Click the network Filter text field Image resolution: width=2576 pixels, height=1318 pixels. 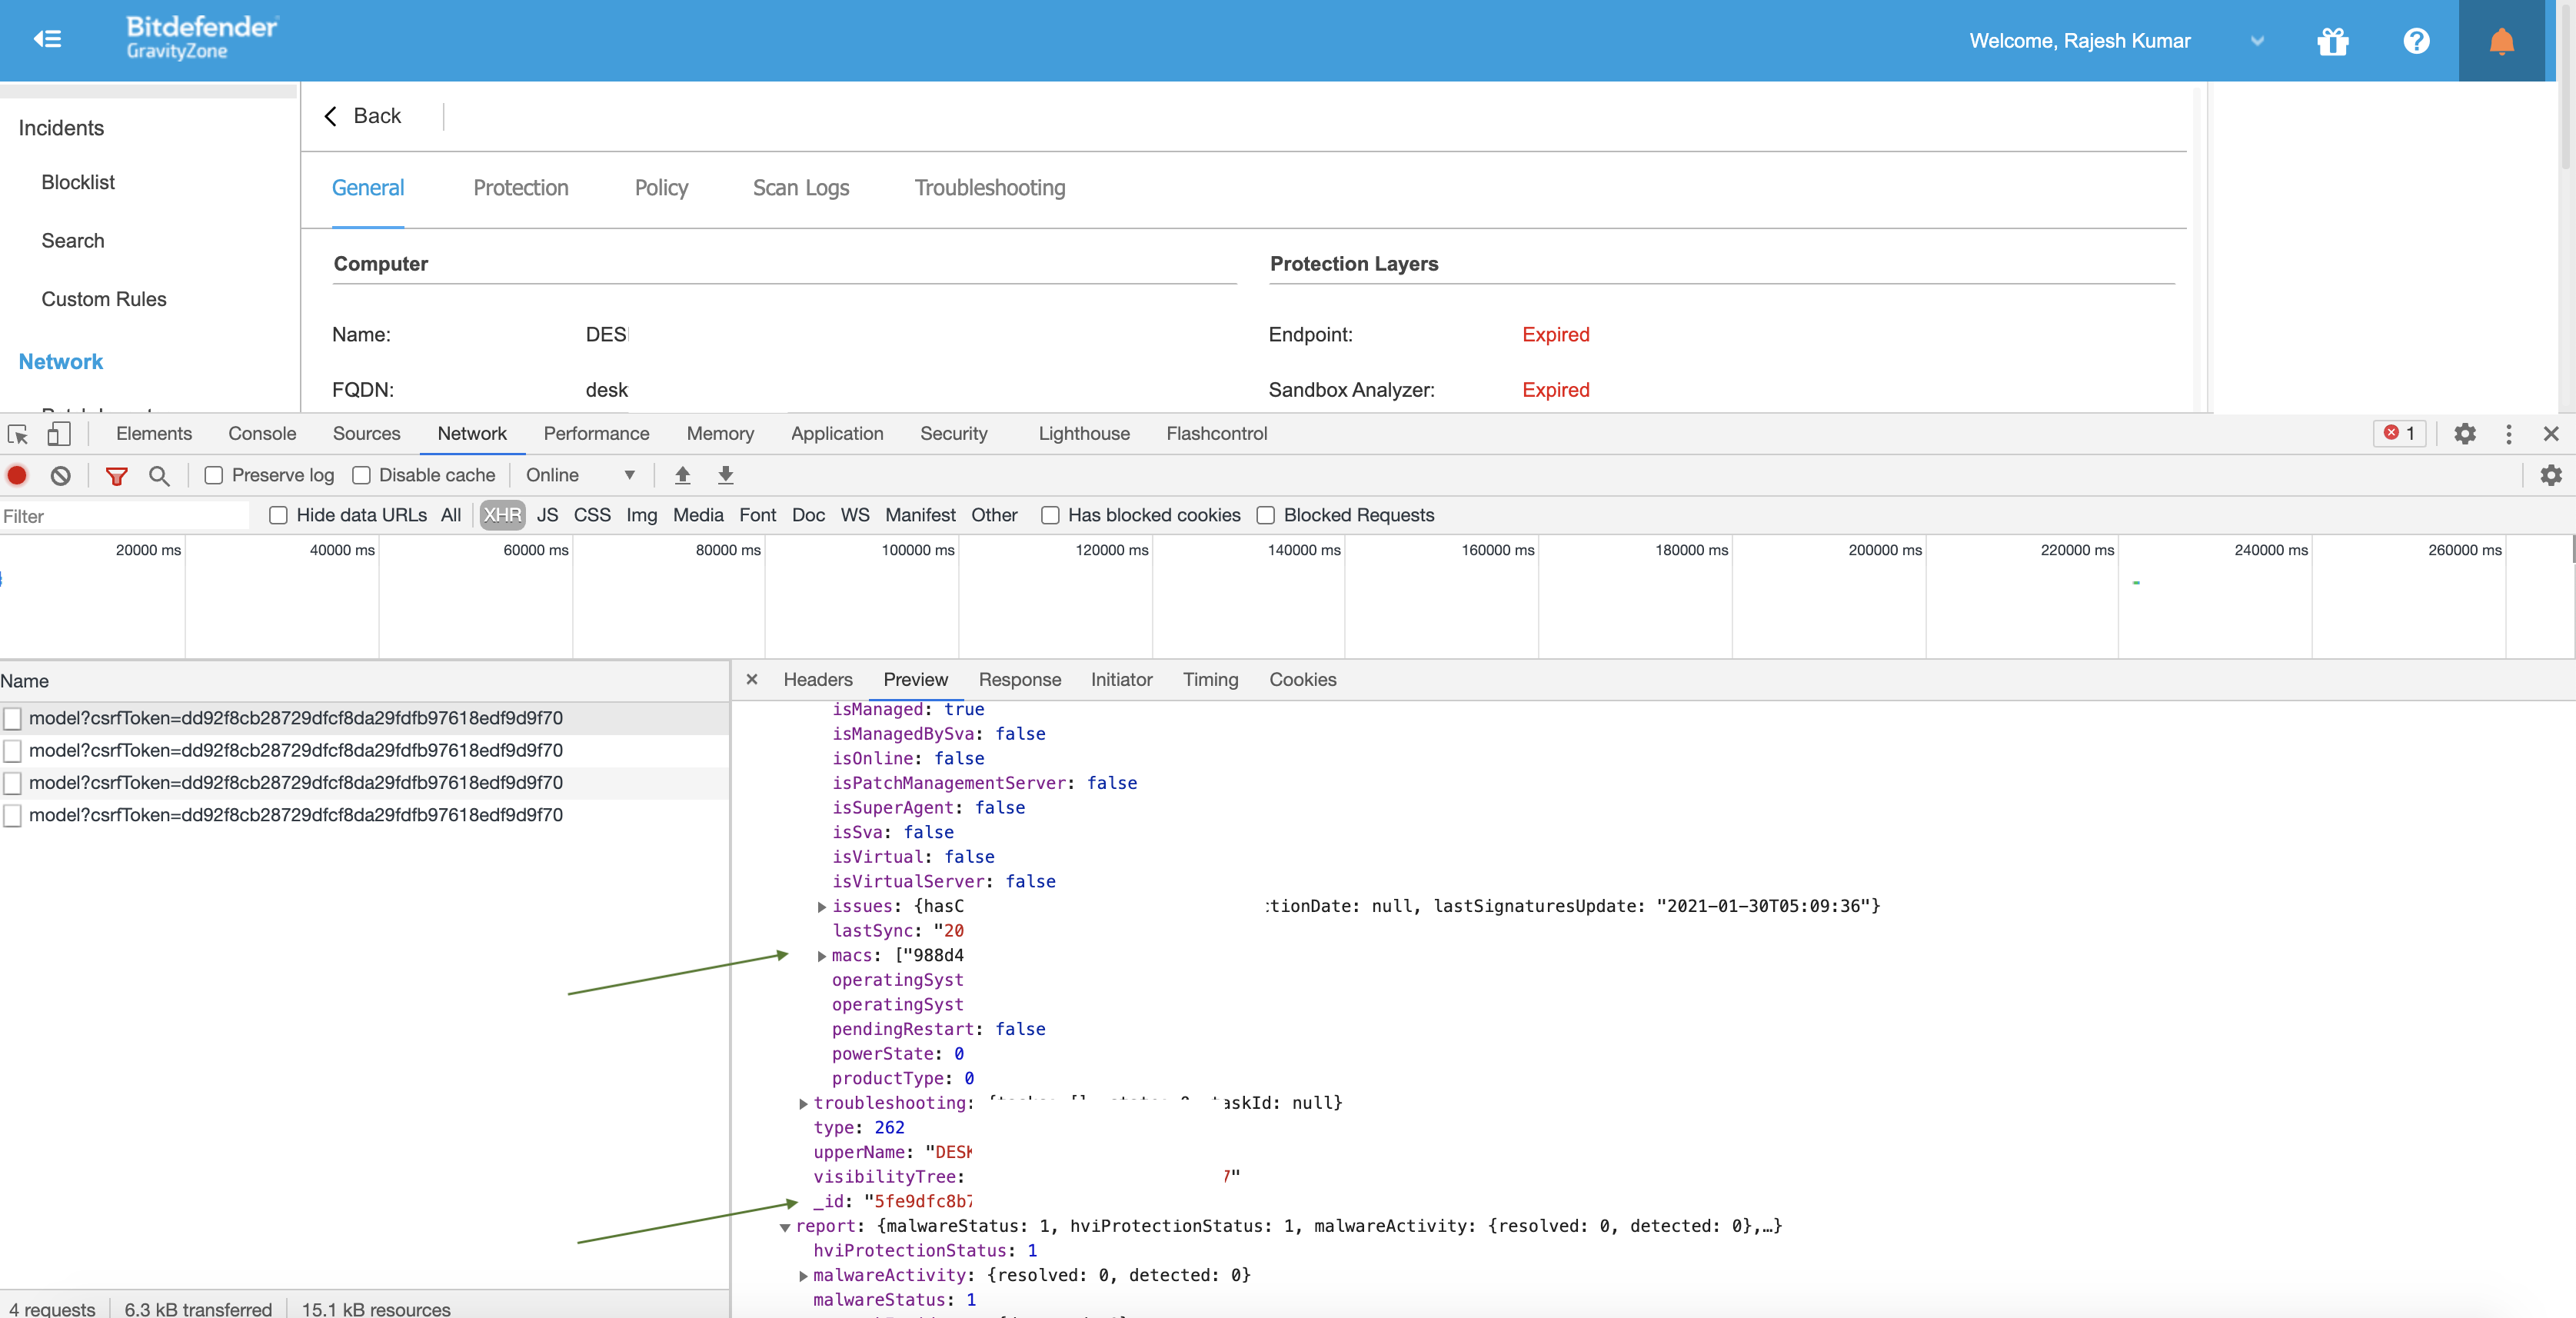124,516
